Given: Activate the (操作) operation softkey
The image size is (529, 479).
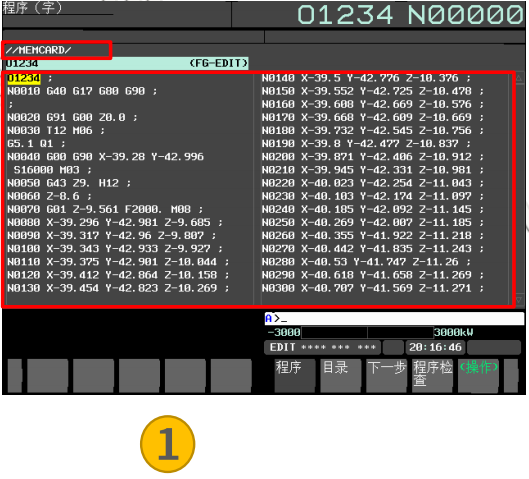Looking at the screenshot, I should click(478, 375).
